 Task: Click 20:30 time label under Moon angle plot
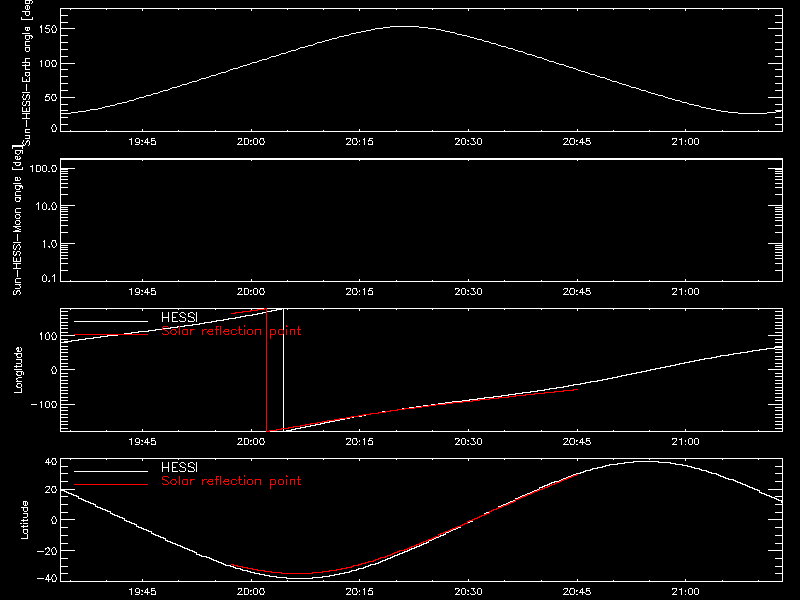[468, 291]
